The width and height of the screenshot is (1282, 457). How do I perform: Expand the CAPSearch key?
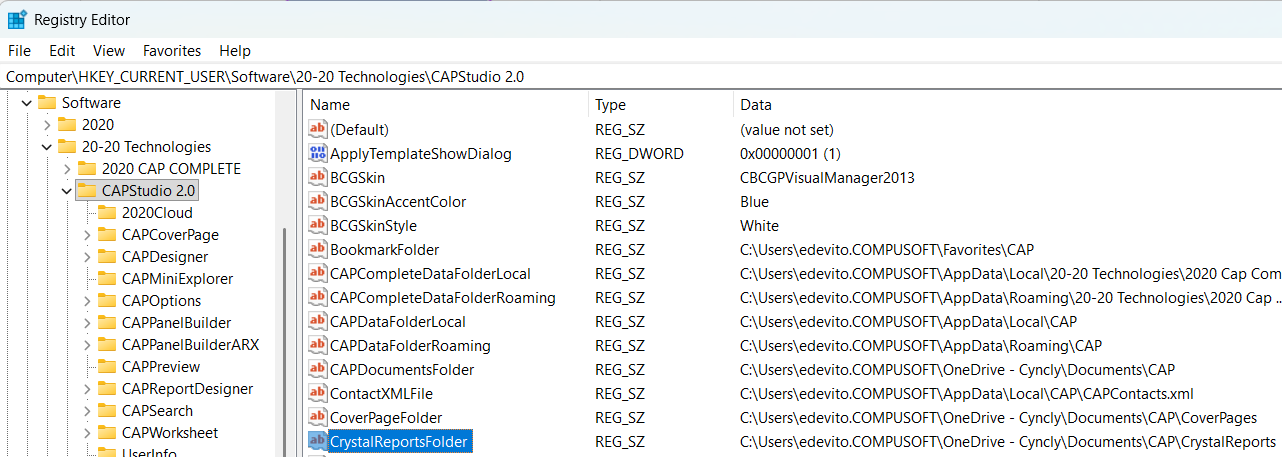point(86,411)
